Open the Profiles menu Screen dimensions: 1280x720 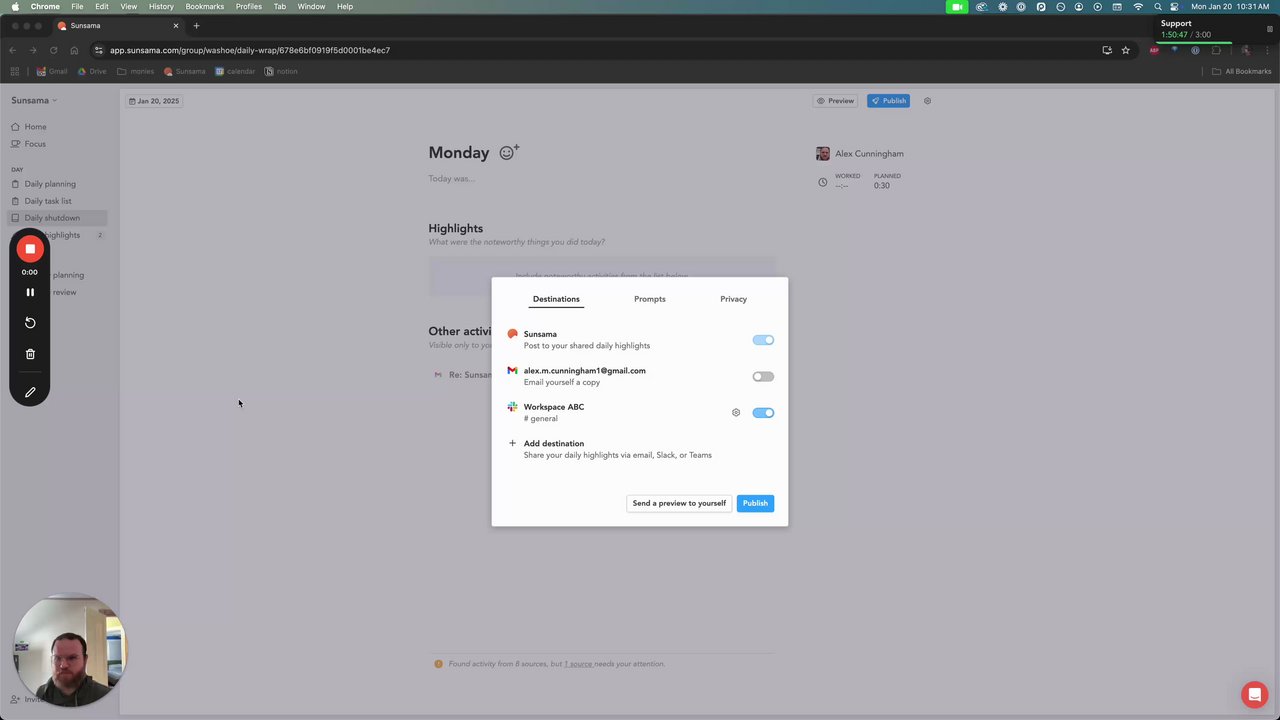click(249, 7)
